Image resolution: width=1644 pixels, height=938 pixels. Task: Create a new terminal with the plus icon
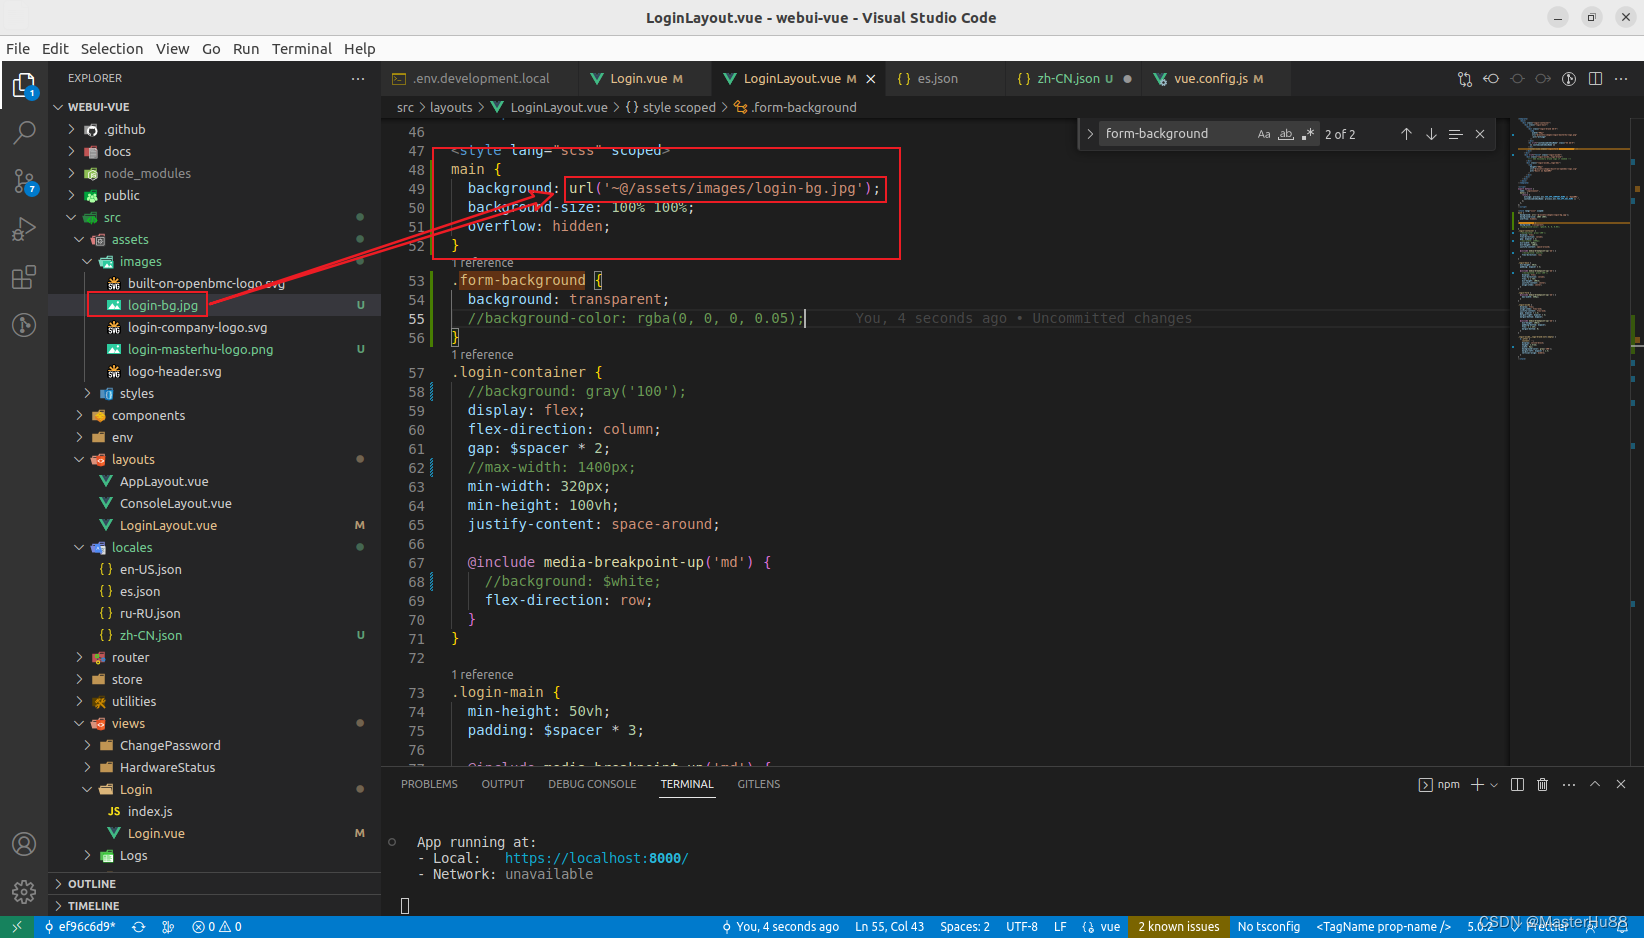(x=1475, y=784)
